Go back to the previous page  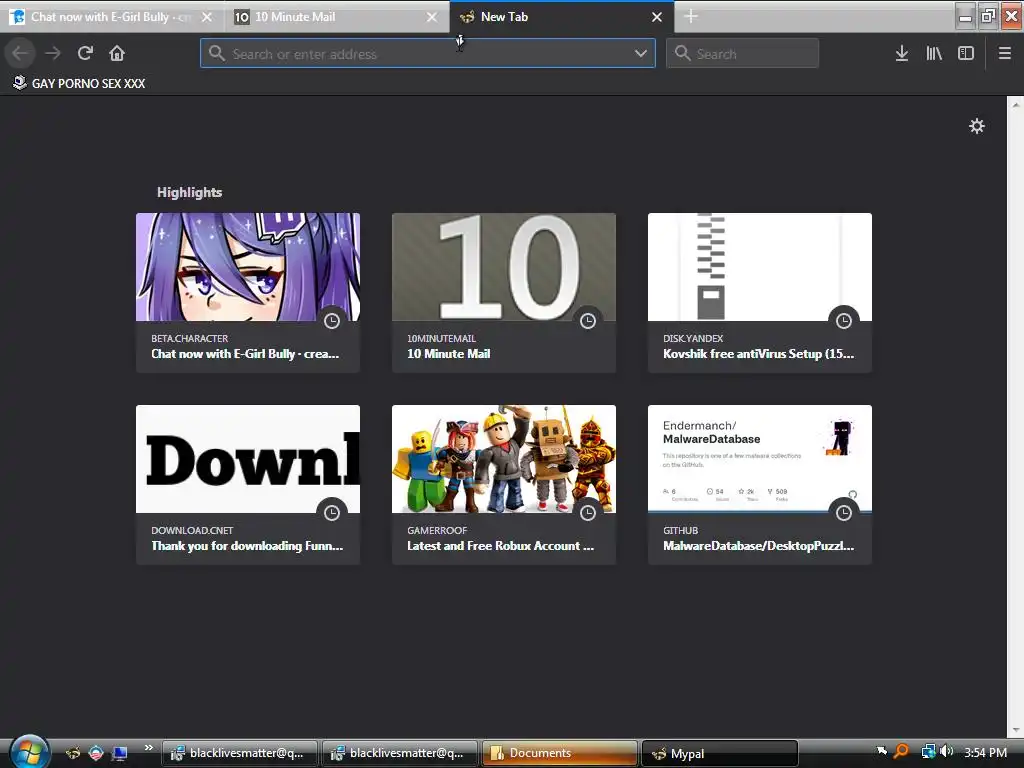(x=20, y=53)
